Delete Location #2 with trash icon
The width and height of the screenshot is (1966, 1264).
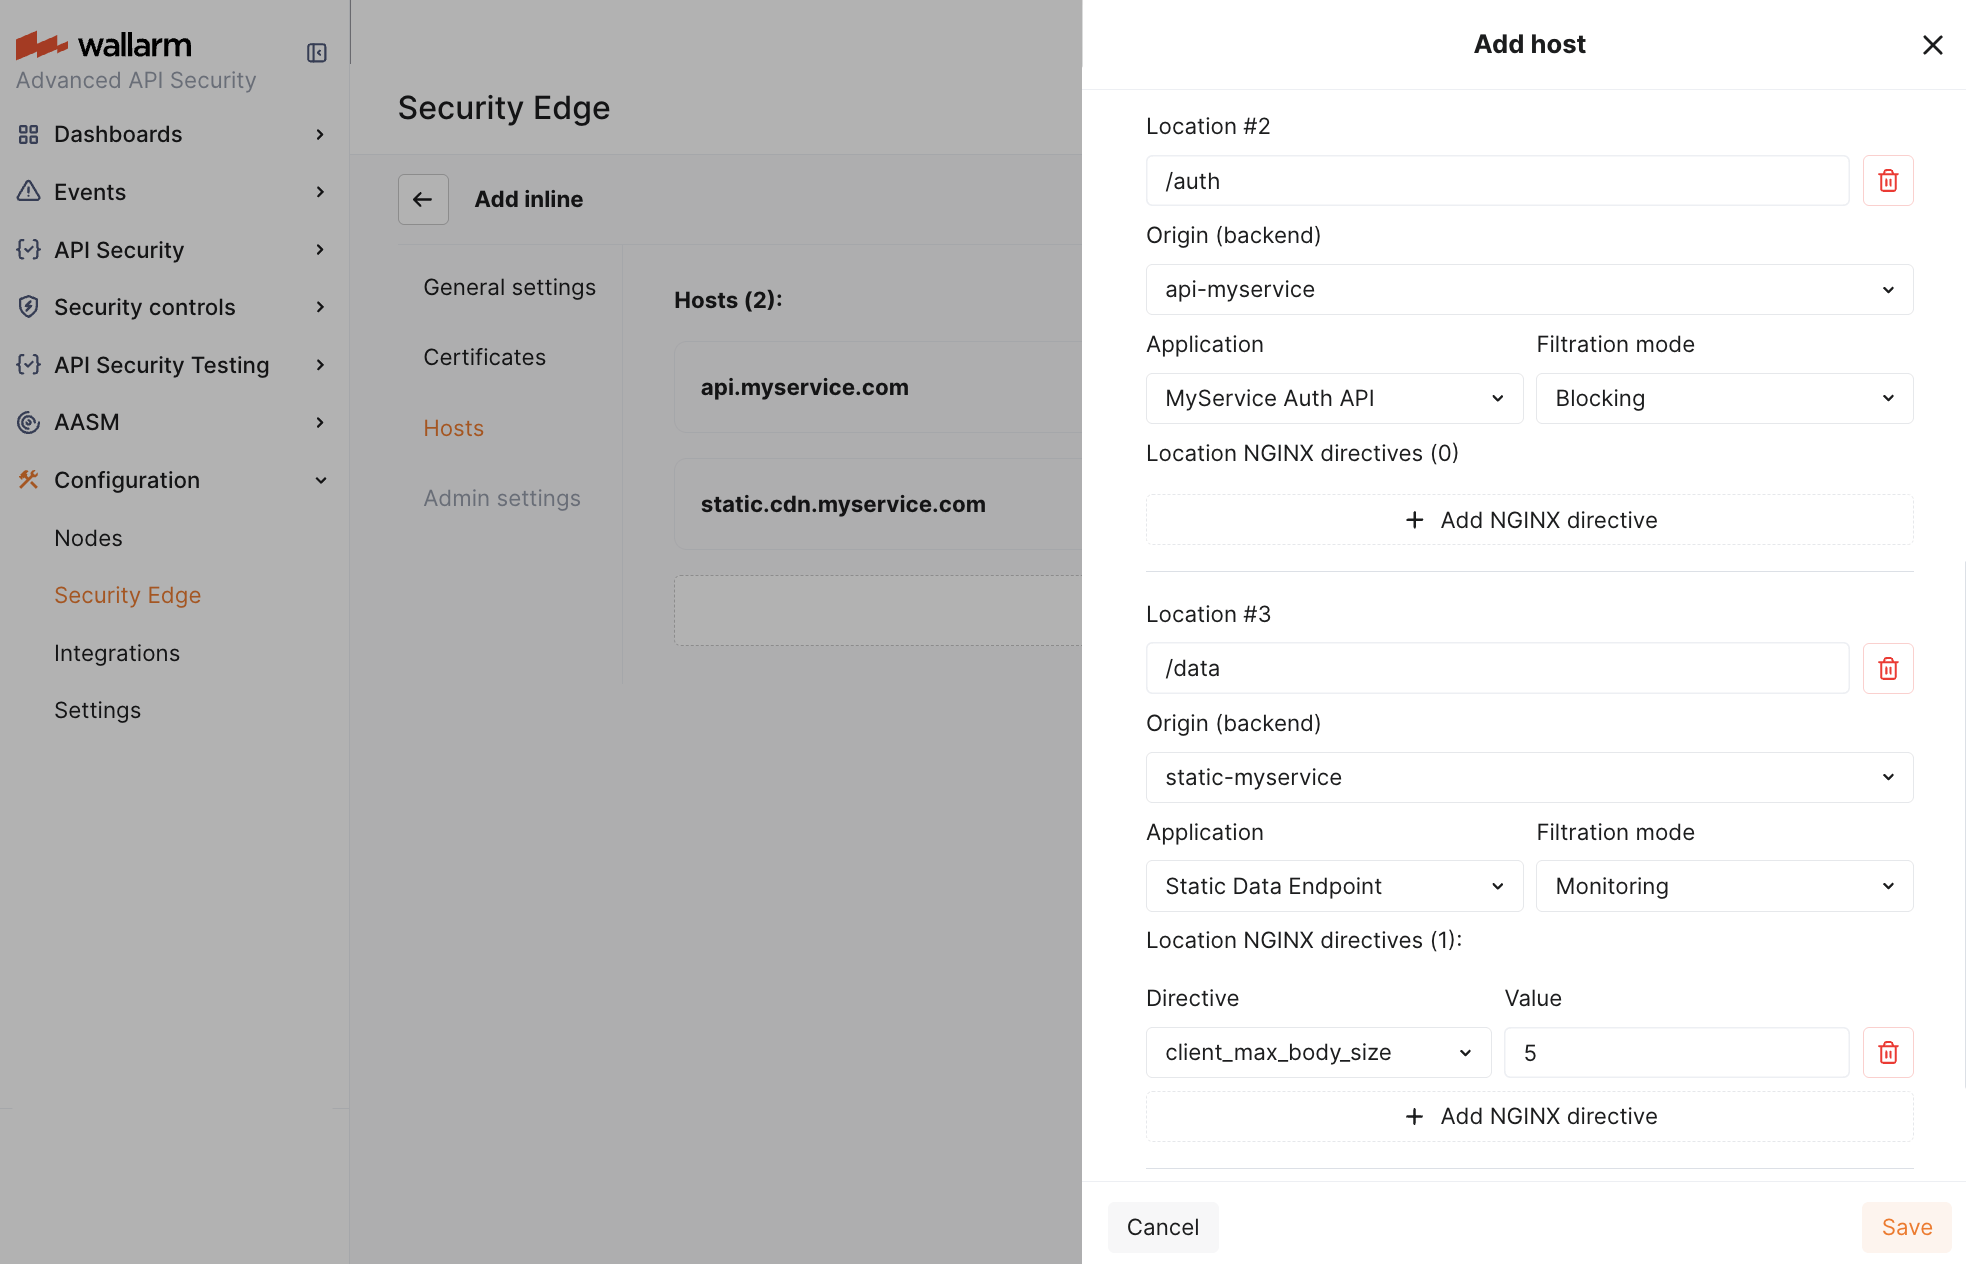click(1887, 181)
